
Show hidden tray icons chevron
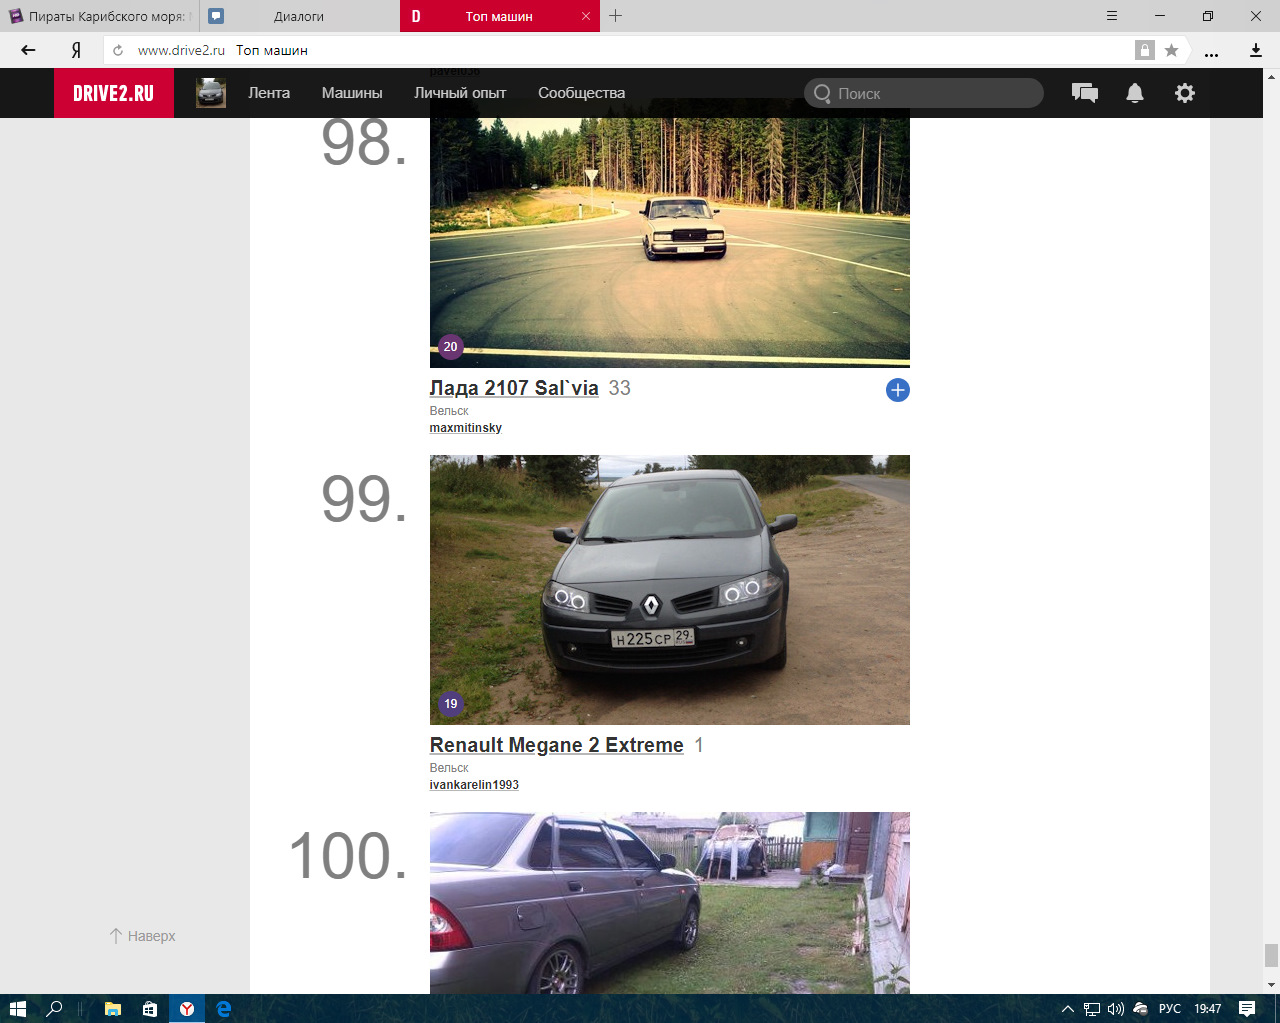(x=1067, y=1009)
